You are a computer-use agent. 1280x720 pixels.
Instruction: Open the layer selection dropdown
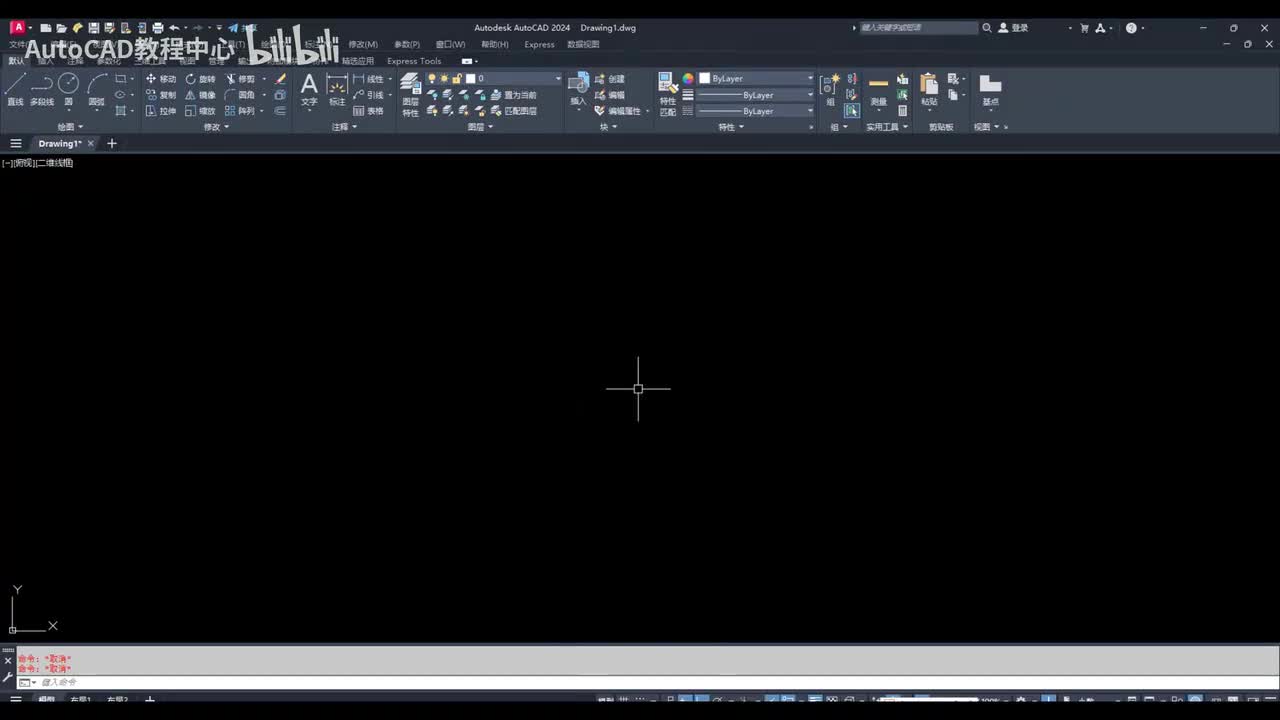tap(513, 79)
